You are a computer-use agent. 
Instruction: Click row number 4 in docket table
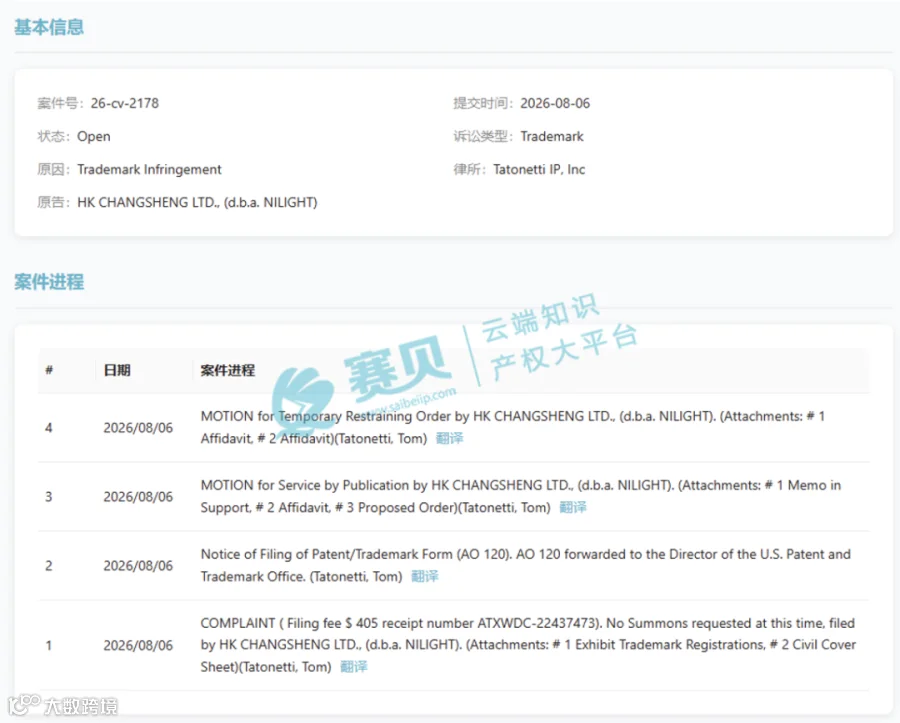coord(49,428)
